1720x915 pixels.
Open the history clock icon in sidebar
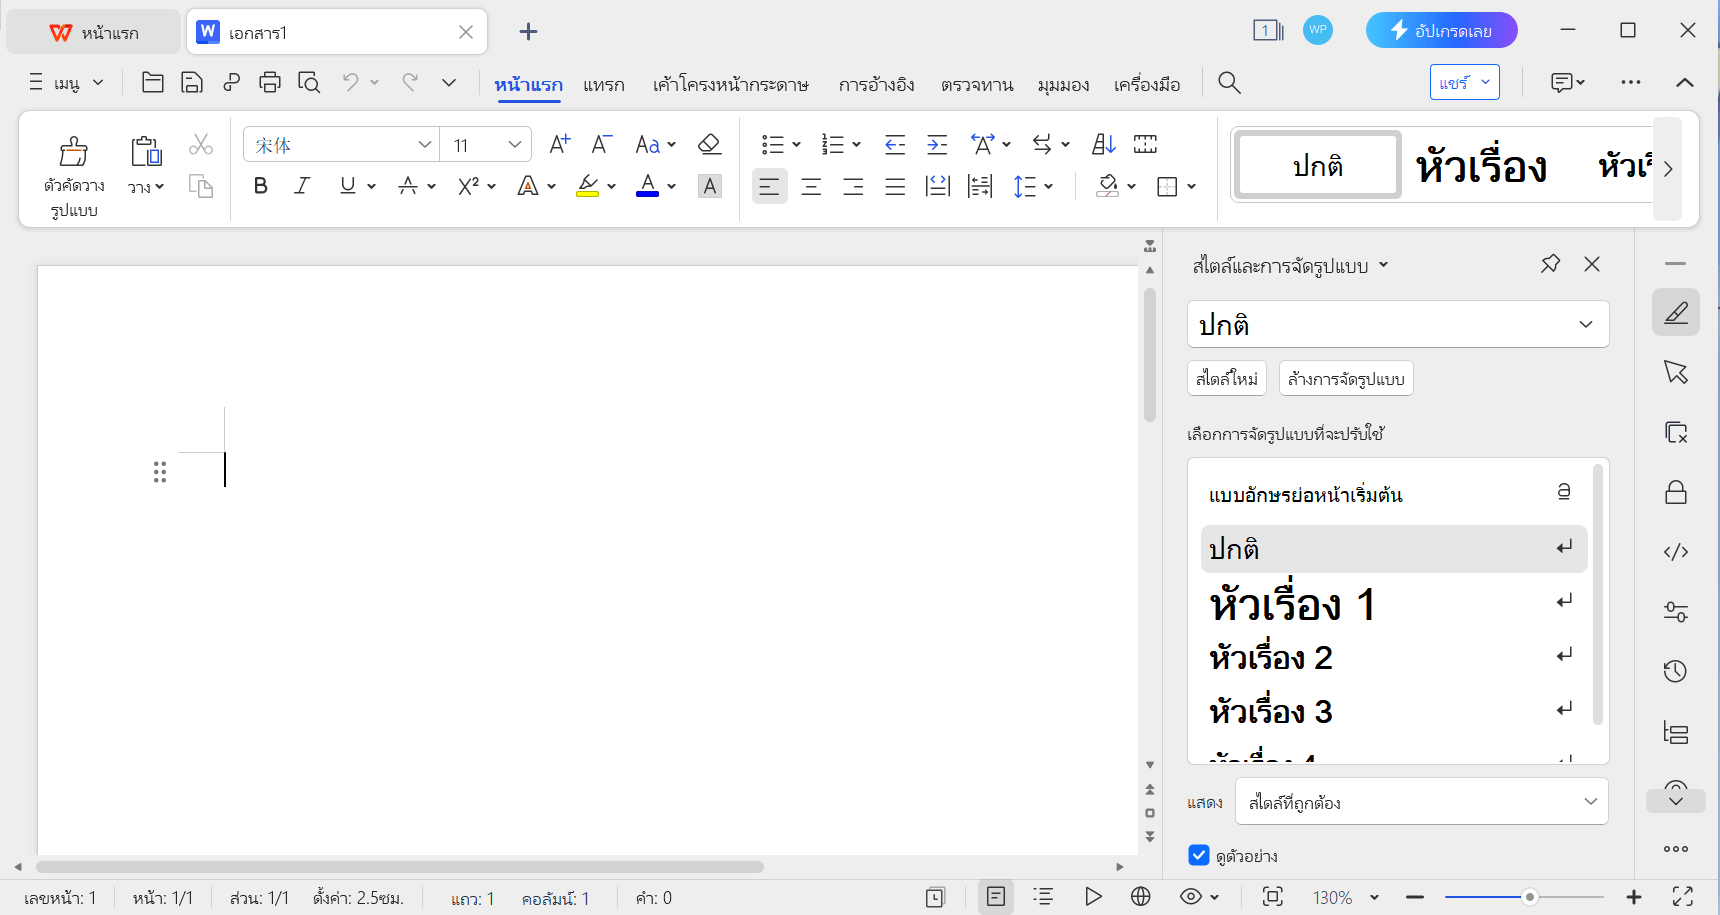pyautogui.click(x=1676, y=672)
